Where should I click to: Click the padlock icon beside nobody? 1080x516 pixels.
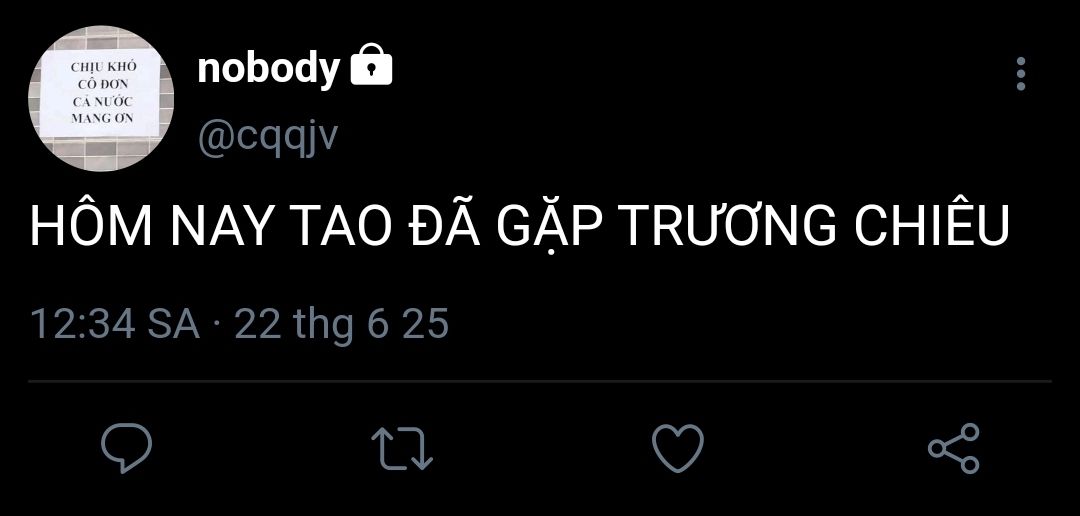tap(371, 65)
